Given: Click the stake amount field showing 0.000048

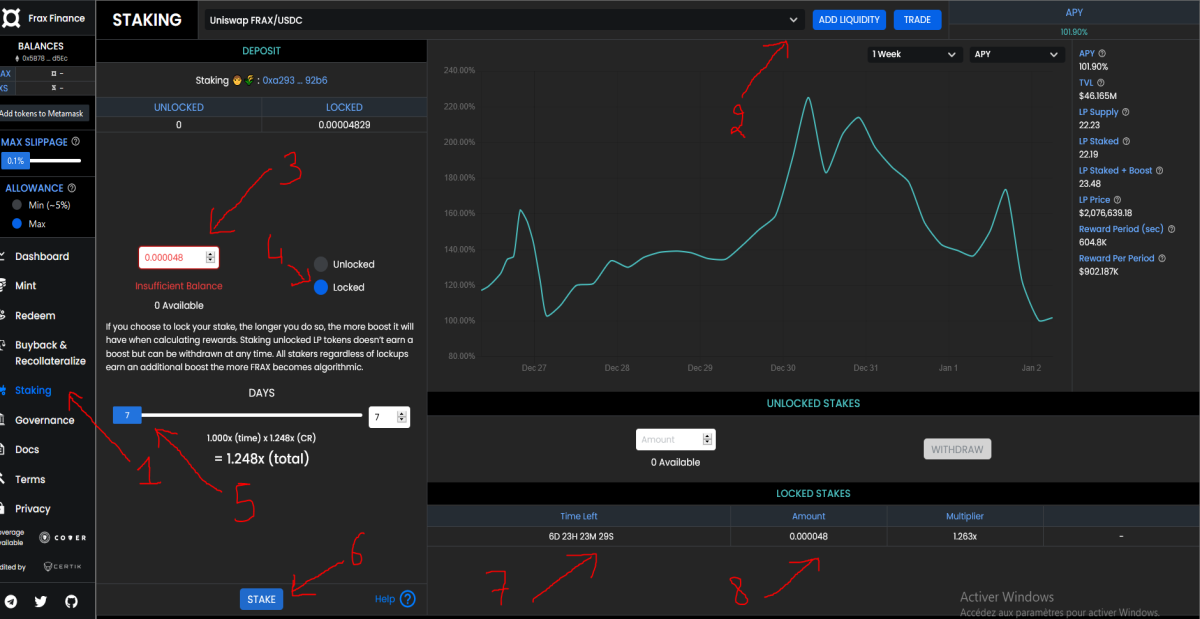Looking at the screenshot, I should tap(178, 257).
